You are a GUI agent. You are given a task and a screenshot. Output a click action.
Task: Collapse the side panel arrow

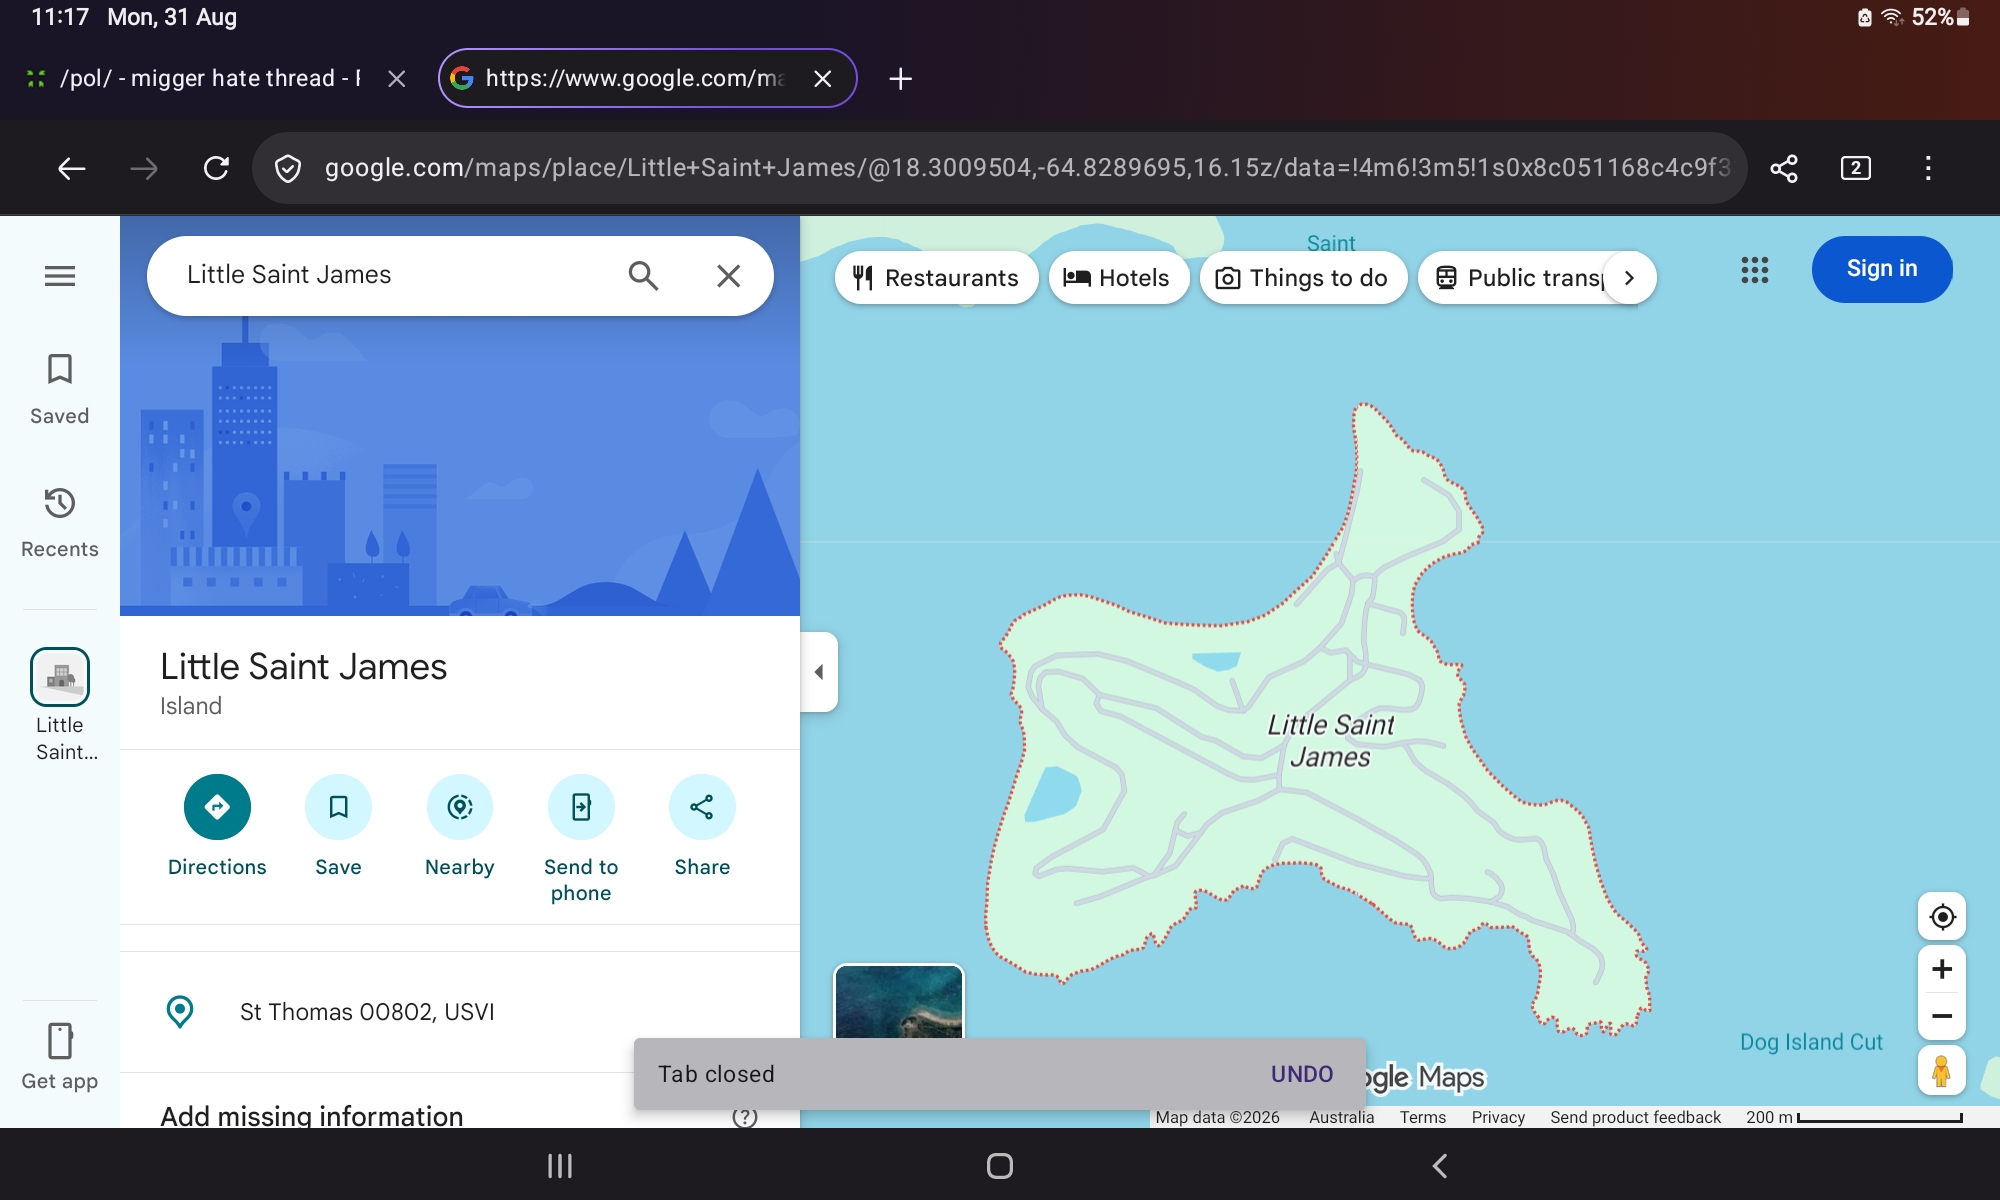pyautogui.click(x=819, y=672)
